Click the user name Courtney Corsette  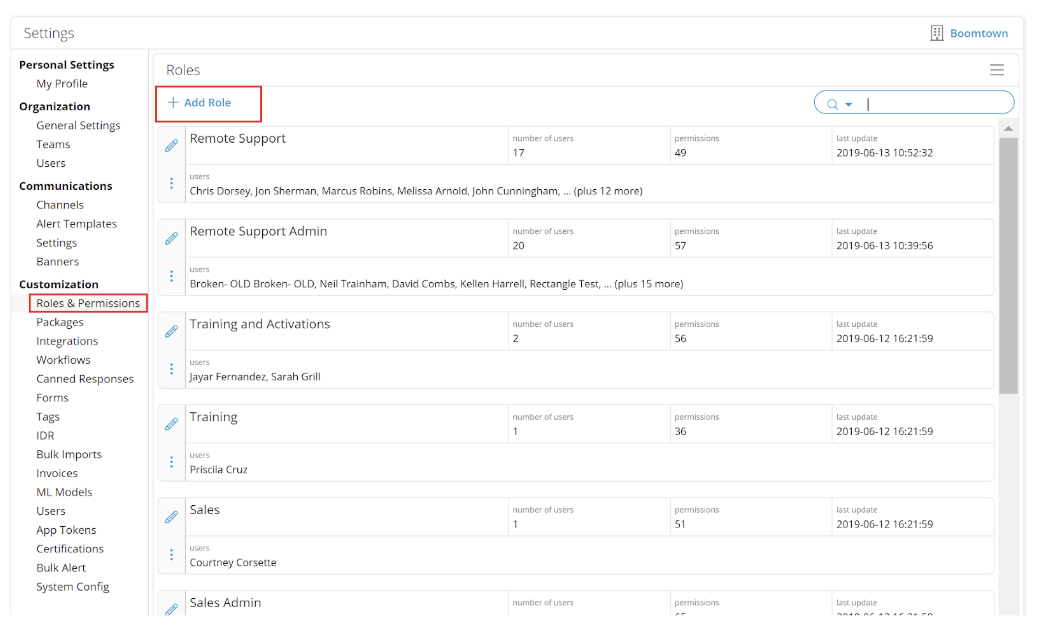click(x=233, y=563)
